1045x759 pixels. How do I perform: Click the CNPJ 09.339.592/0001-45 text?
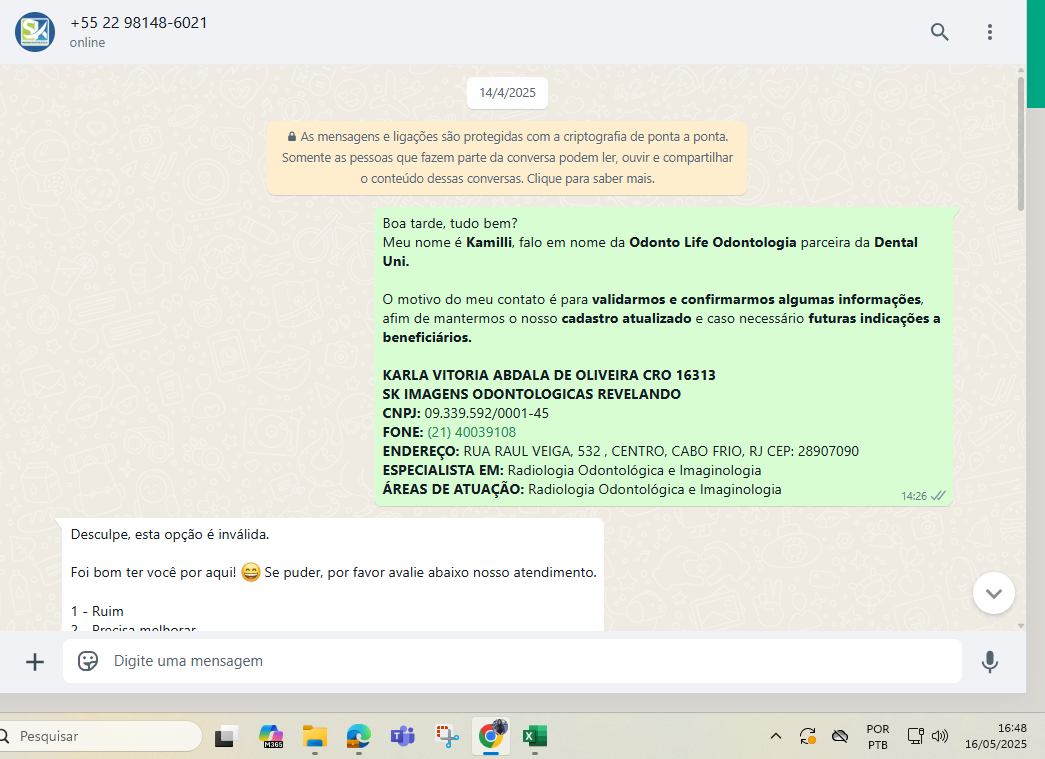tap(465, 413)
